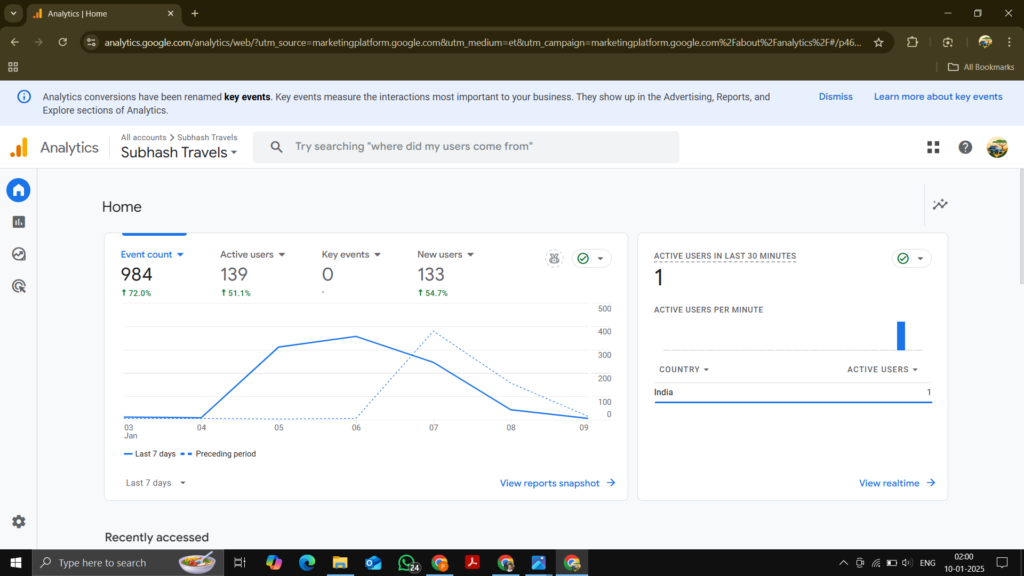Reload the page
This screenshot has width=1024, height=576.
coord(63,42)
